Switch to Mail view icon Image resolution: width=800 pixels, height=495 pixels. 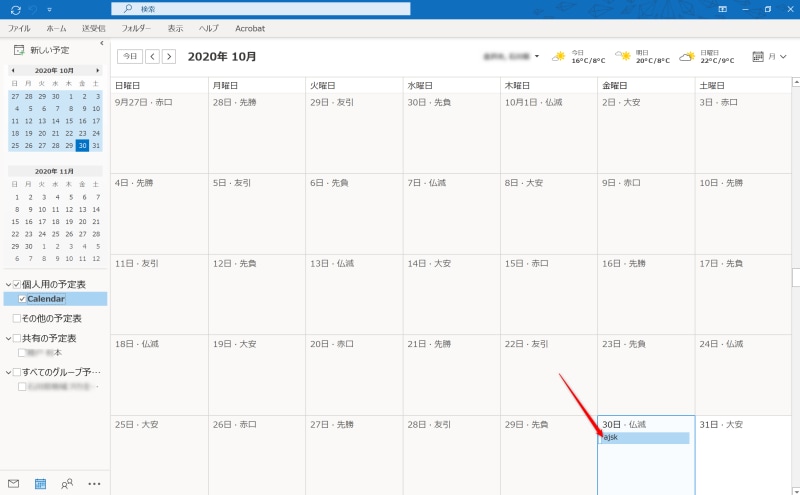14,483
